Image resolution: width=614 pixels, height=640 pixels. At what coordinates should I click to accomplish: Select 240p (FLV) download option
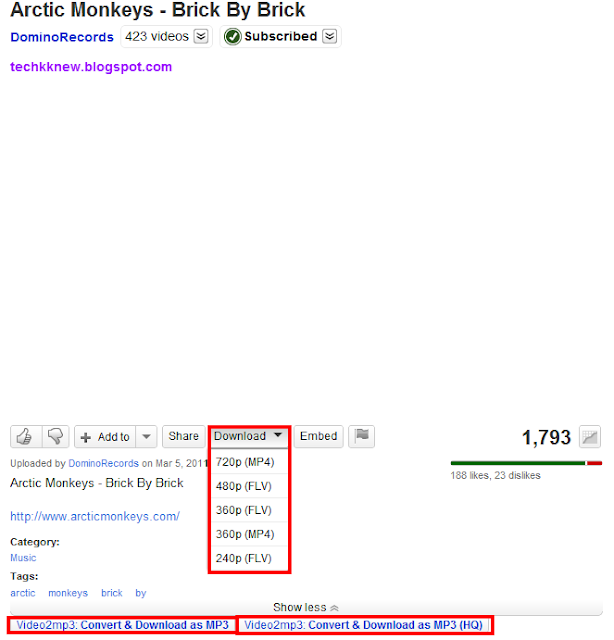[x=249, y=558]
